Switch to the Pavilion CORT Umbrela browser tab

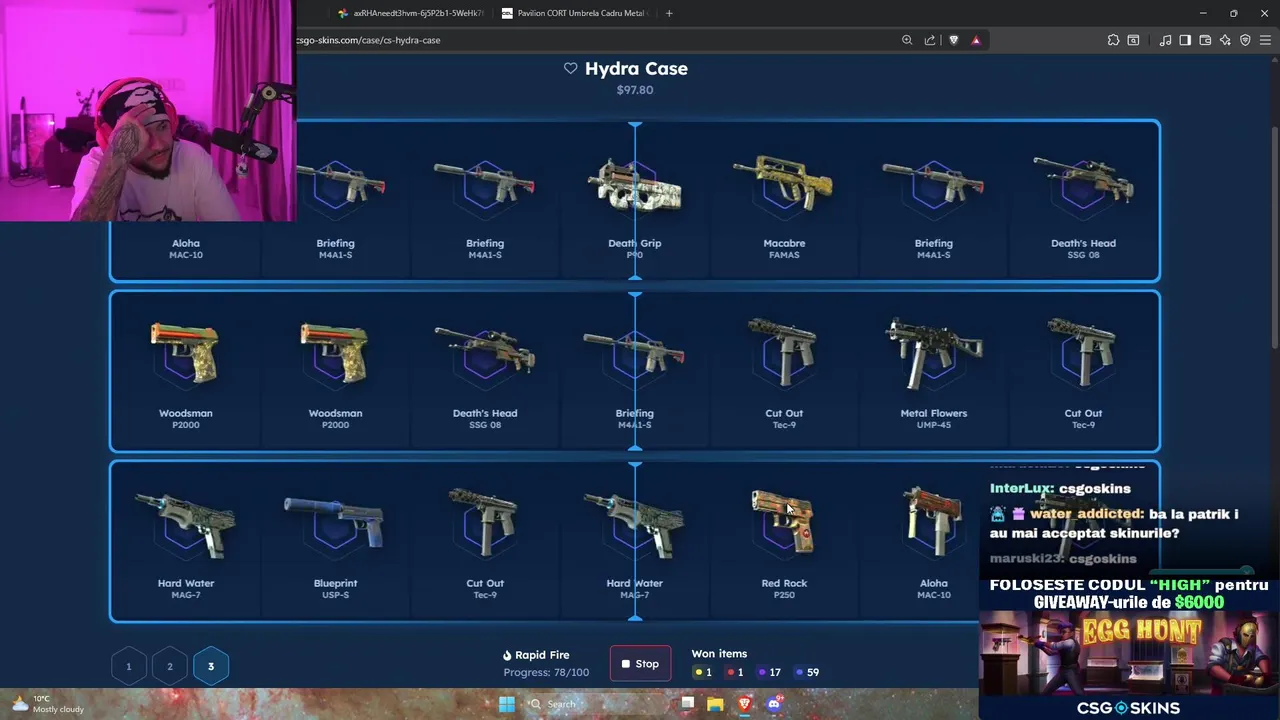(575, 13)
